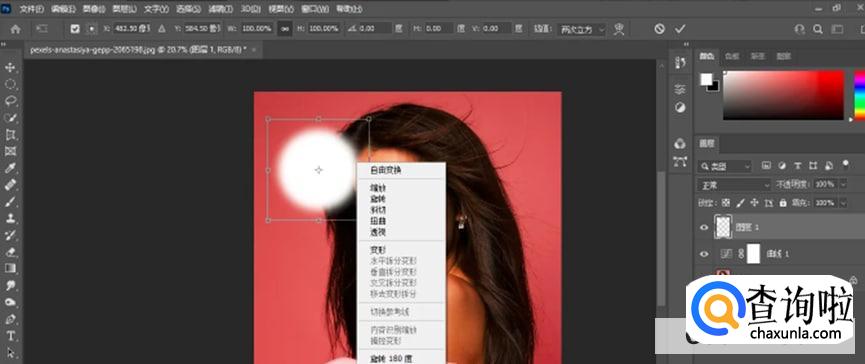The height and width of the screenshot is (364, 865).
Task: Select the Blur tool
Action: coord(10,286)
